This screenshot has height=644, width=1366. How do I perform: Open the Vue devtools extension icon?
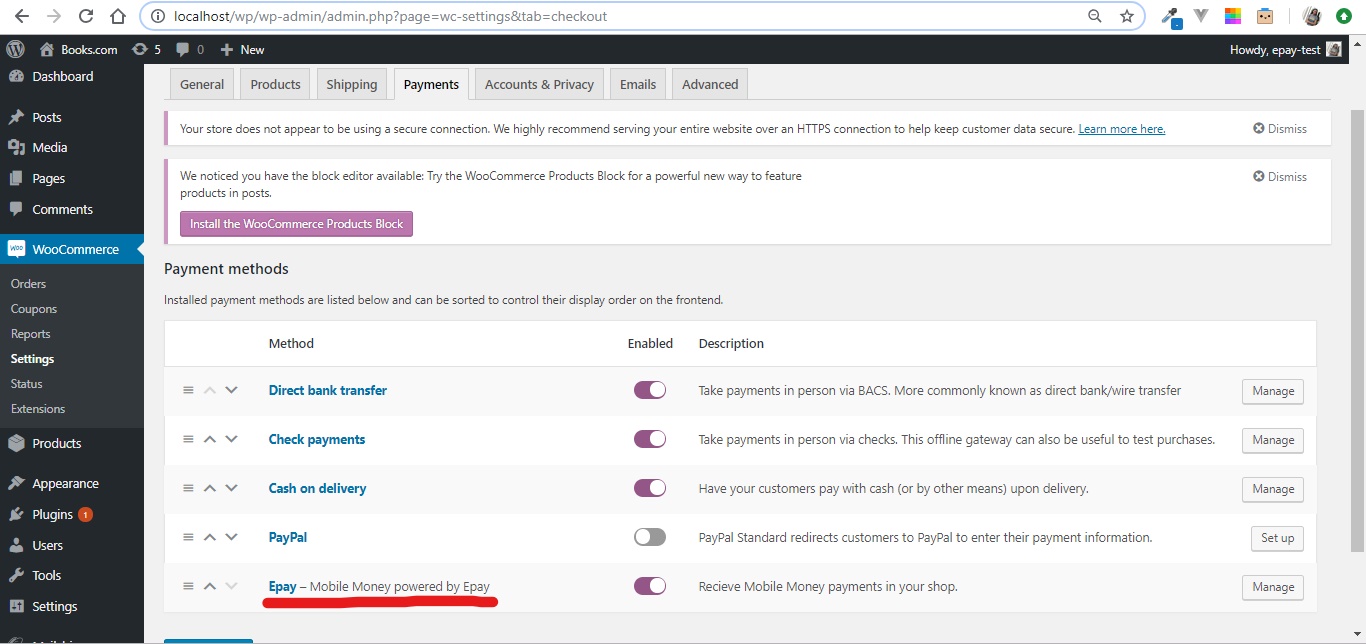tap(1201, 16)
